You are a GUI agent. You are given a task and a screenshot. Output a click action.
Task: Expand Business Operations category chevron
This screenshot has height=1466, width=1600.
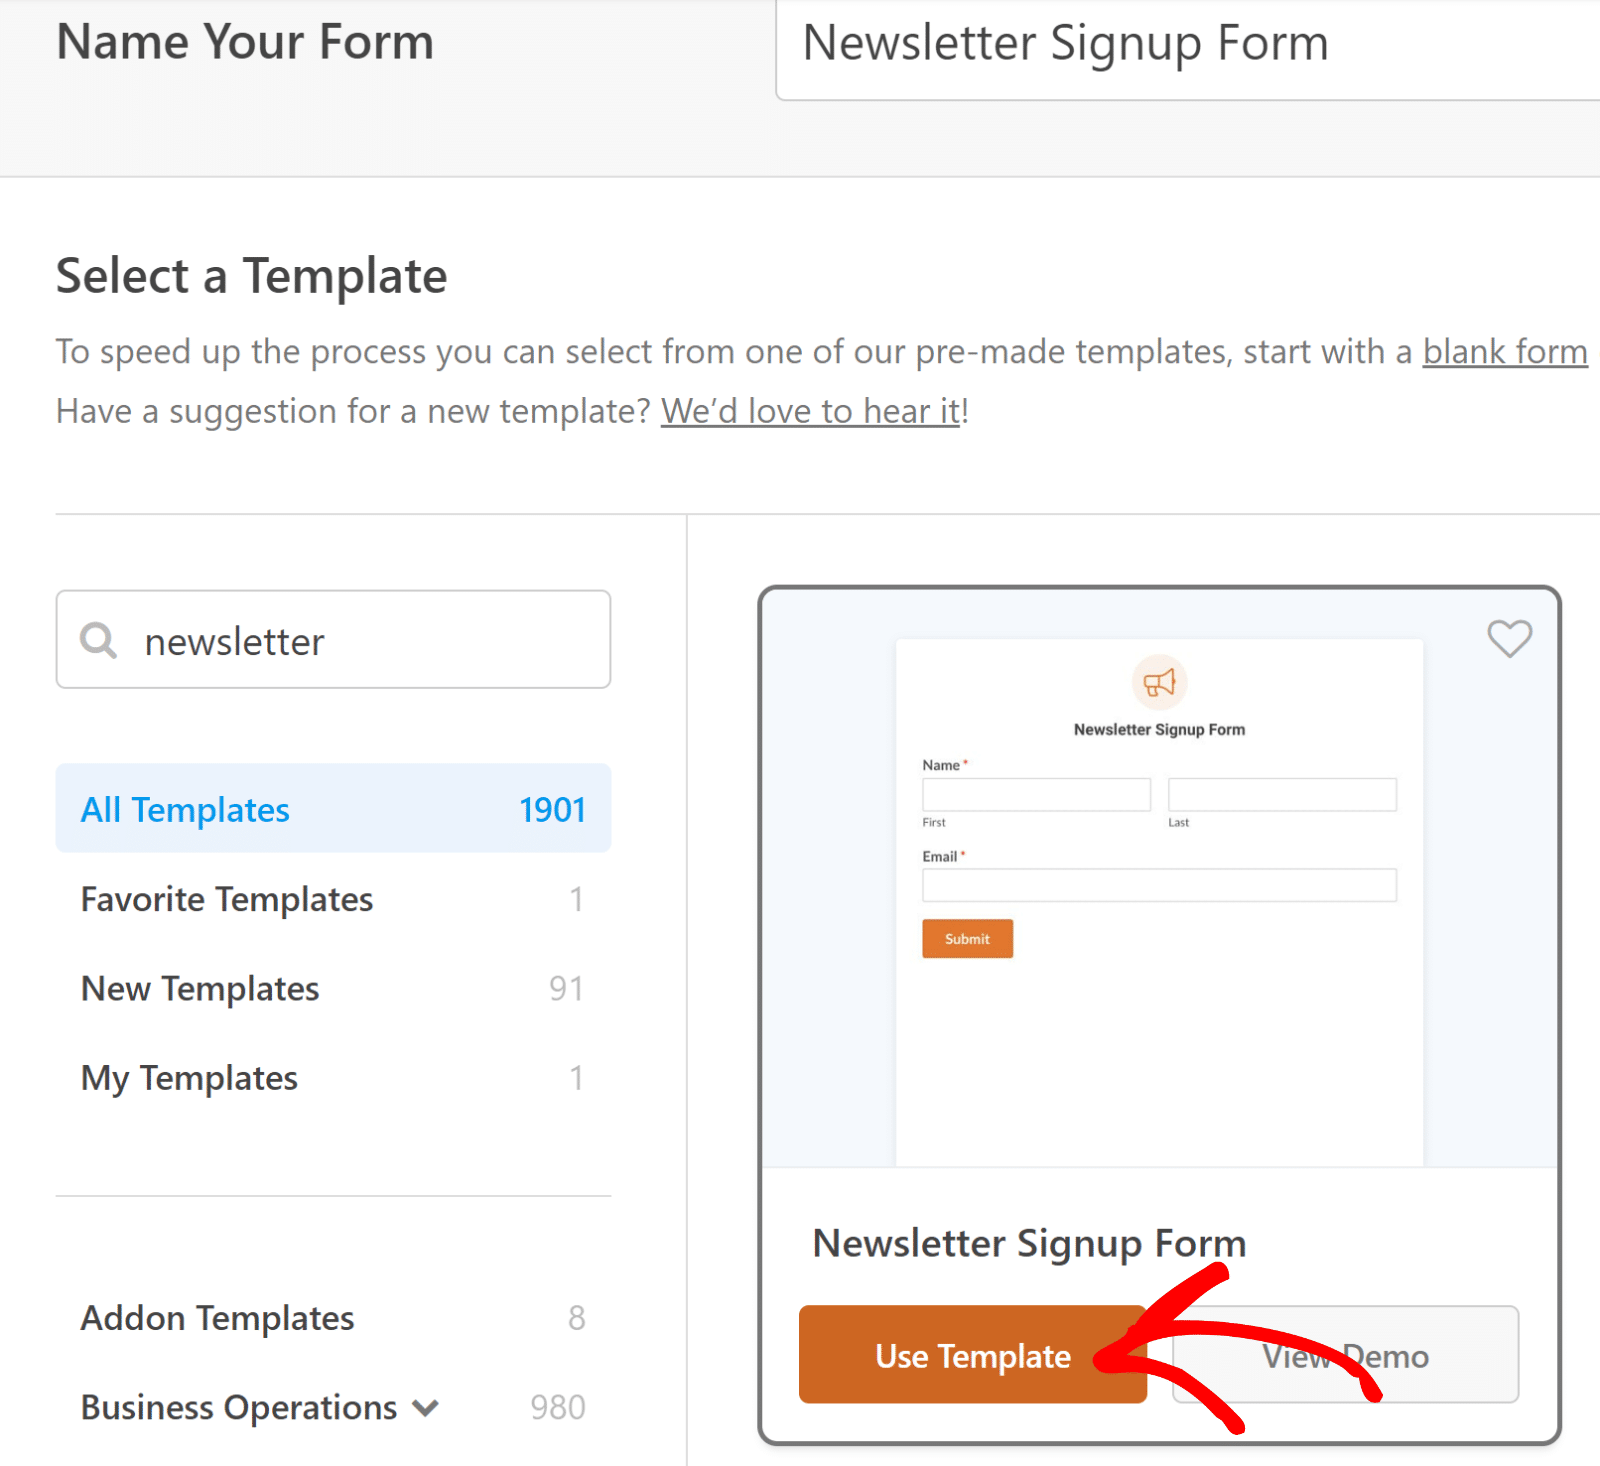point(425,1407)
